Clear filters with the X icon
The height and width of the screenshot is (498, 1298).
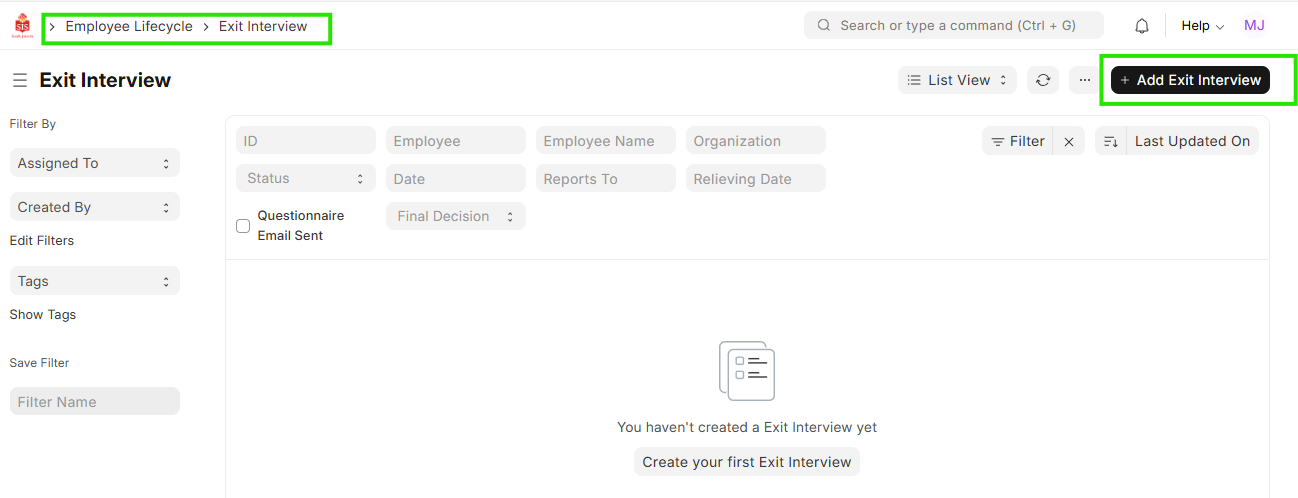[x=1068, y=142]
